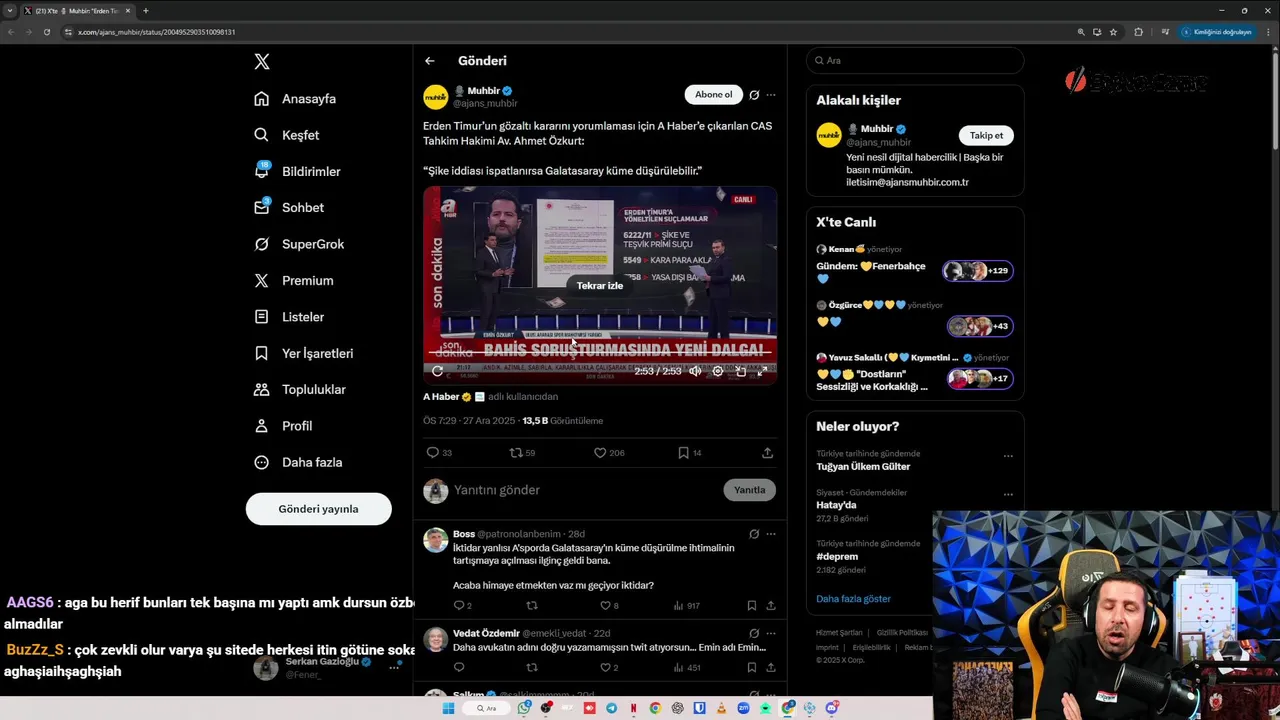This screenshot has height=720, width=1280.
Task: Click Takip et for Muhbir
Action: (986, 135)
